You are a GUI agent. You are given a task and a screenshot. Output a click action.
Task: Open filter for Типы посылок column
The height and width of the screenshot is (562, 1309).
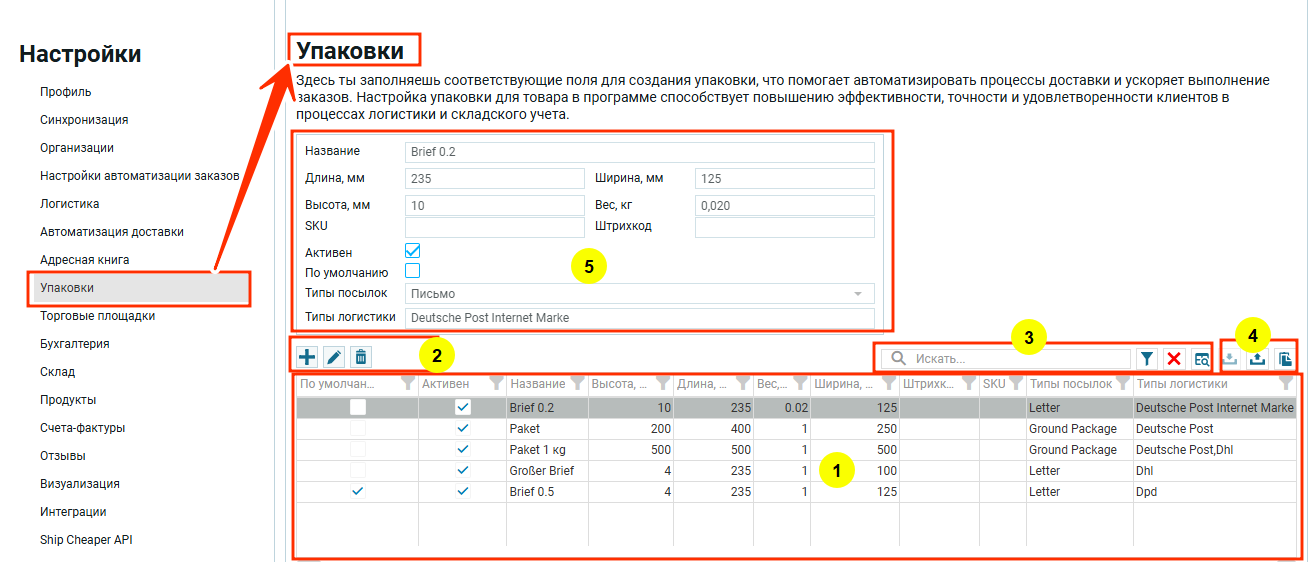coord(1122,384)
